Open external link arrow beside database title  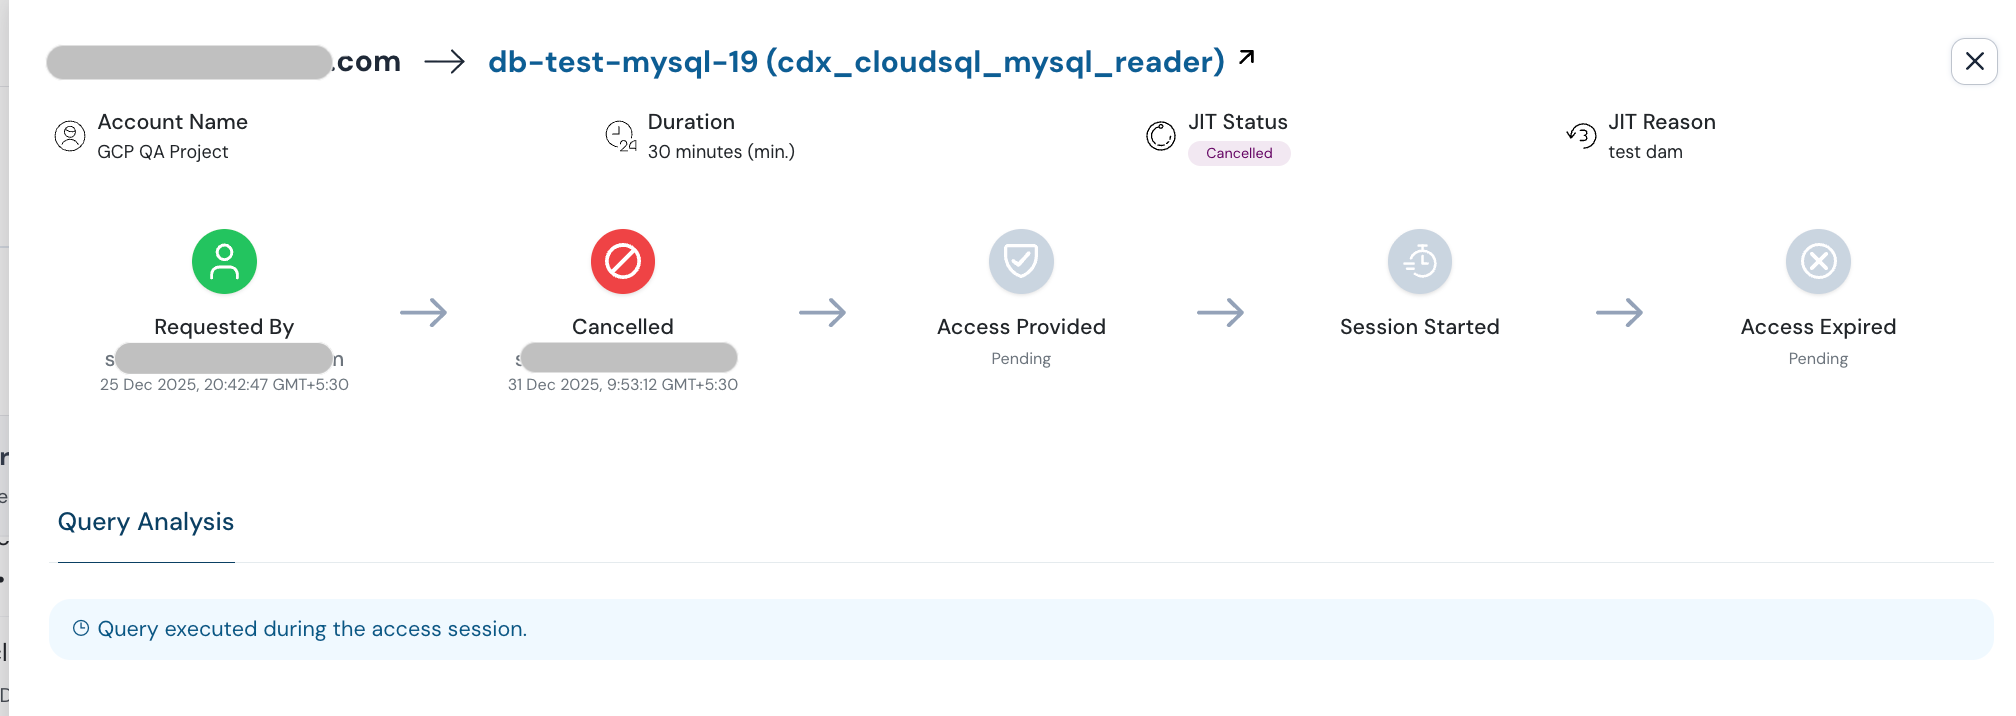tap(1246, 58)
